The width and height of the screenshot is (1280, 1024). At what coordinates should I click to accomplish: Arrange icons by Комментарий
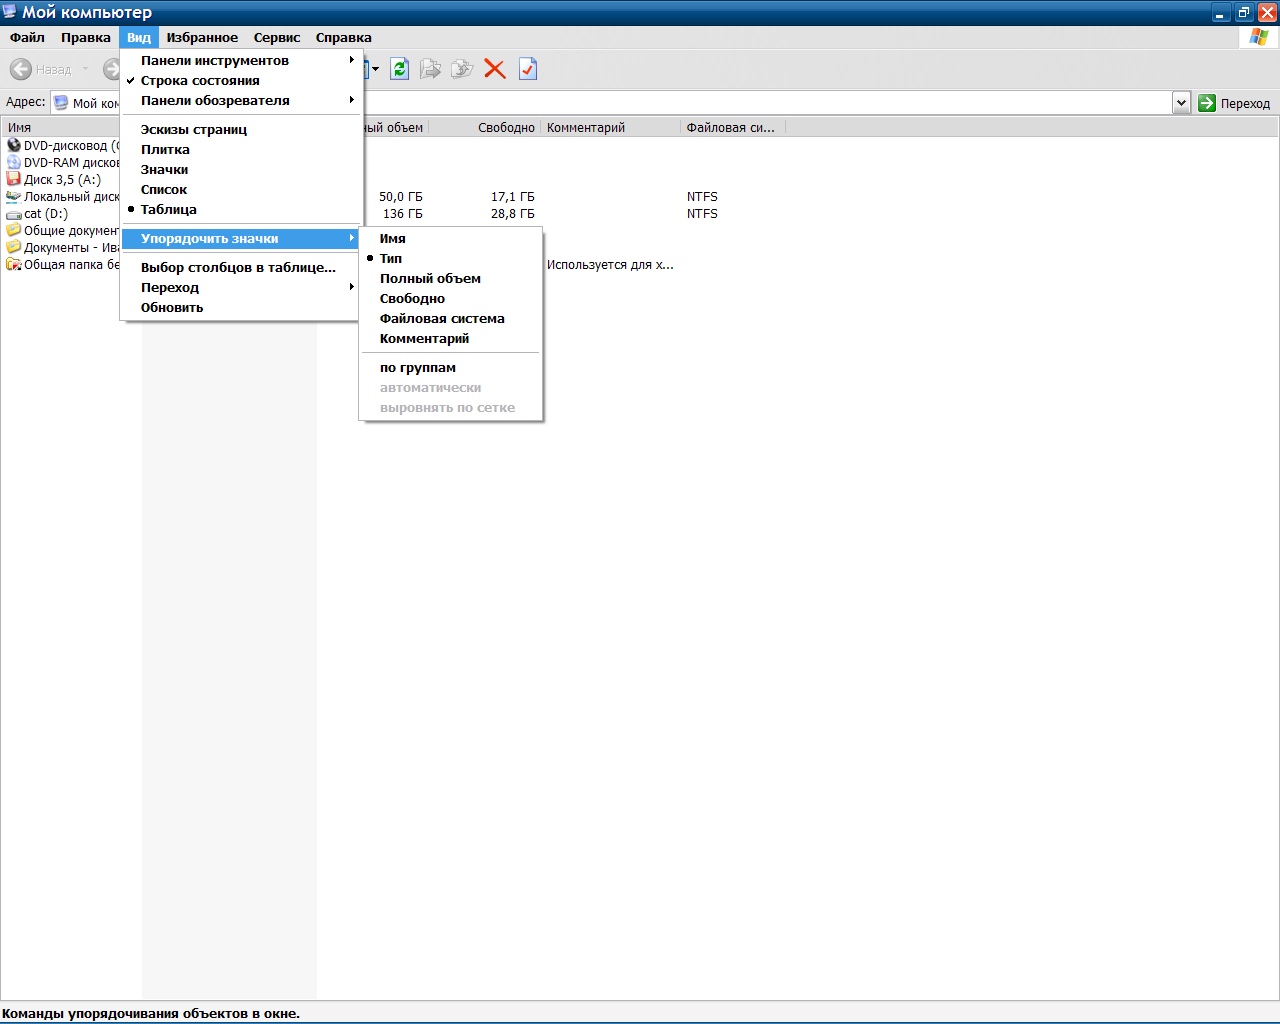pos(451,338)
